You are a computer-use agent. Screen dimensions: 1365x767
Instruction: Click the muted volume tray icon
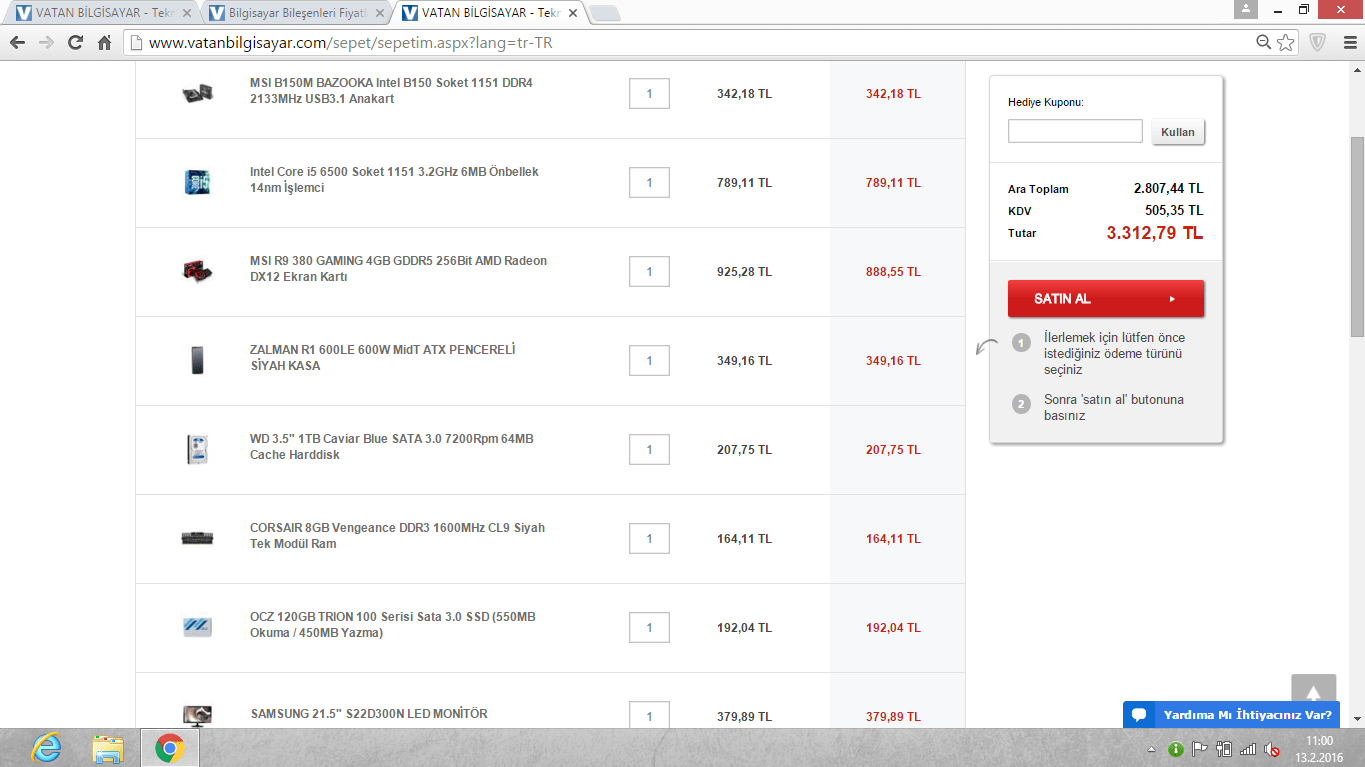[1272, 749]
